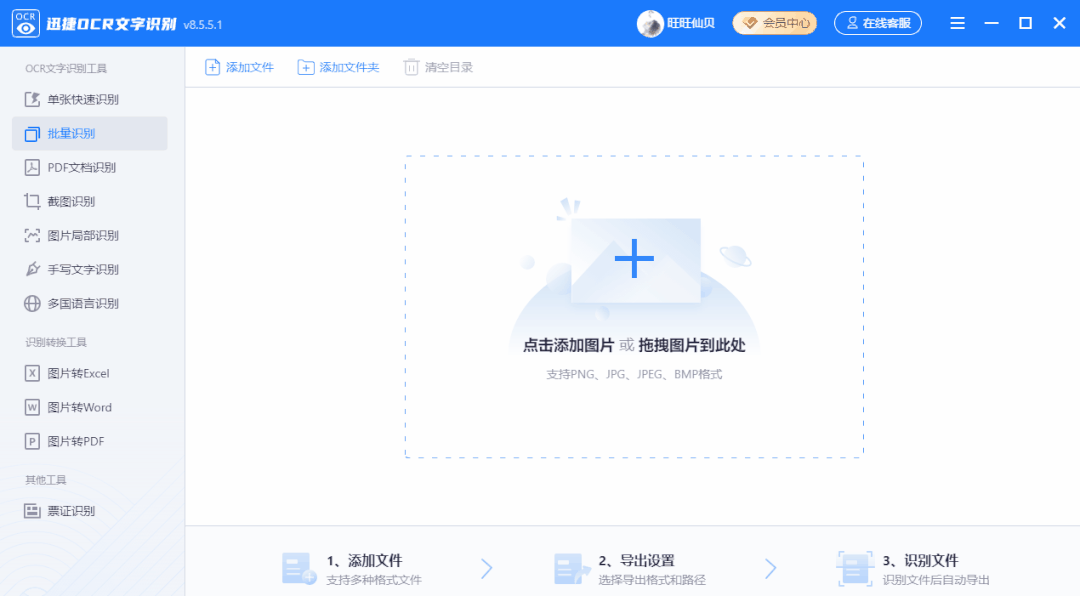1080x596 pixels.
Task: Click 添加文件夹 on the toolbar
Action: pyautogui.click(x=339, y=66)
